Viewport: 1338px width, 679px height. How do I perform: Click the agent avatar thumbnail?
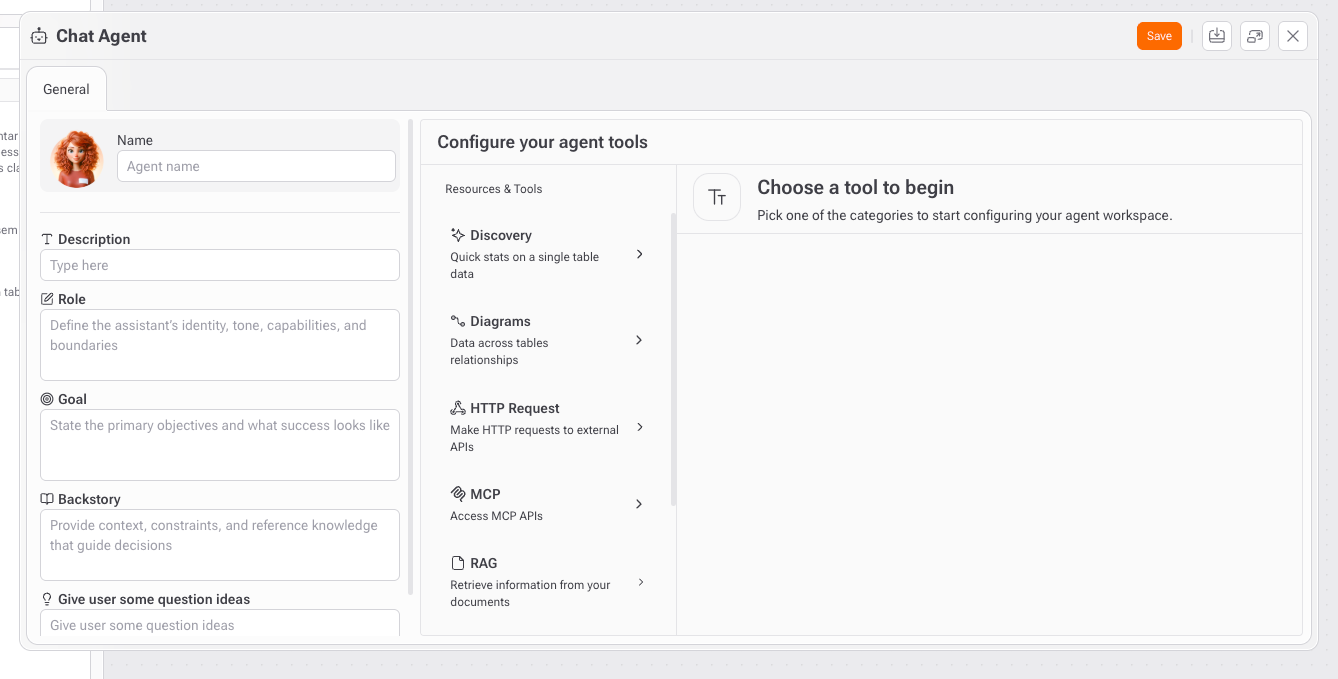pos(77,158)
